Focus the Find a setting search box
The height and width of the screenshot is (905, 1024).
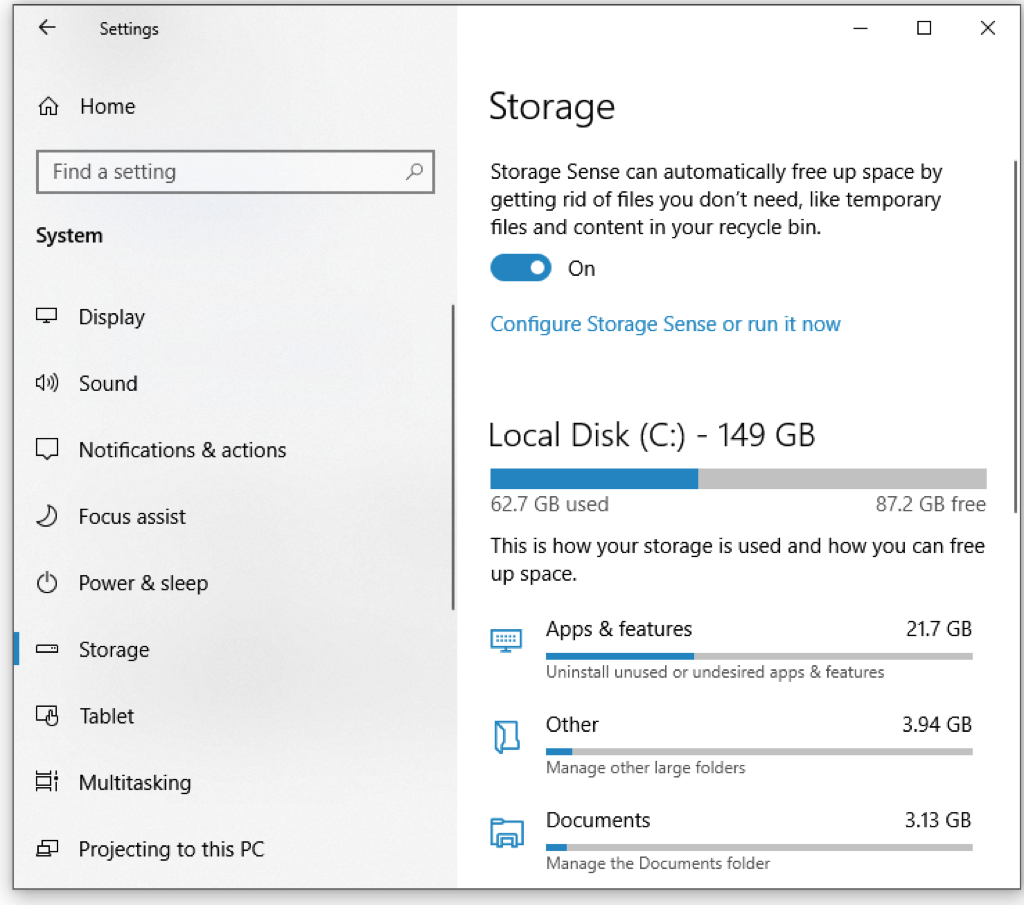pos(235,172)
